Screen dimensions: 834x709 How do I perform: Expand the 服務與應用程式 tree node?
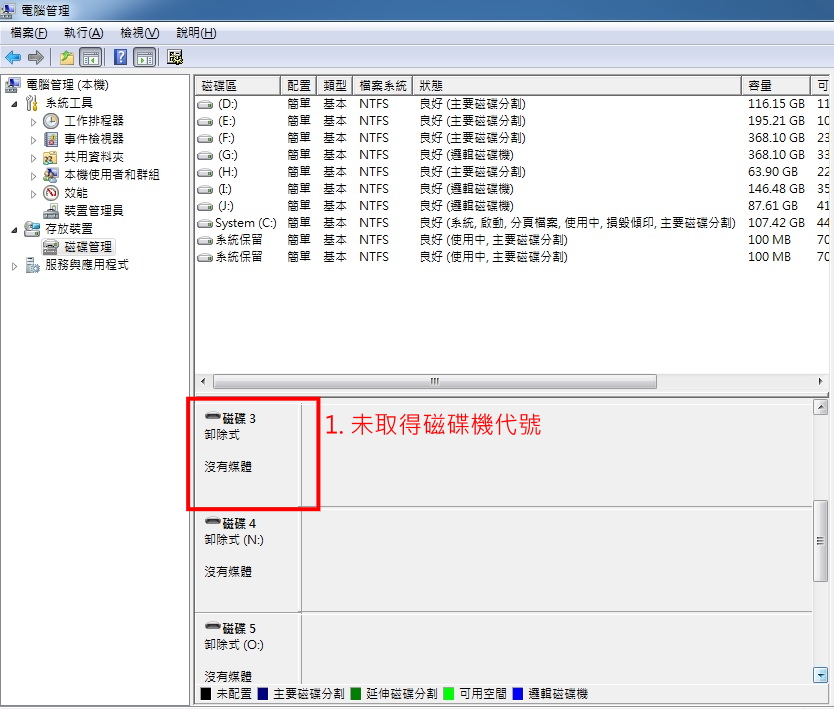click(x=12, y=265)
